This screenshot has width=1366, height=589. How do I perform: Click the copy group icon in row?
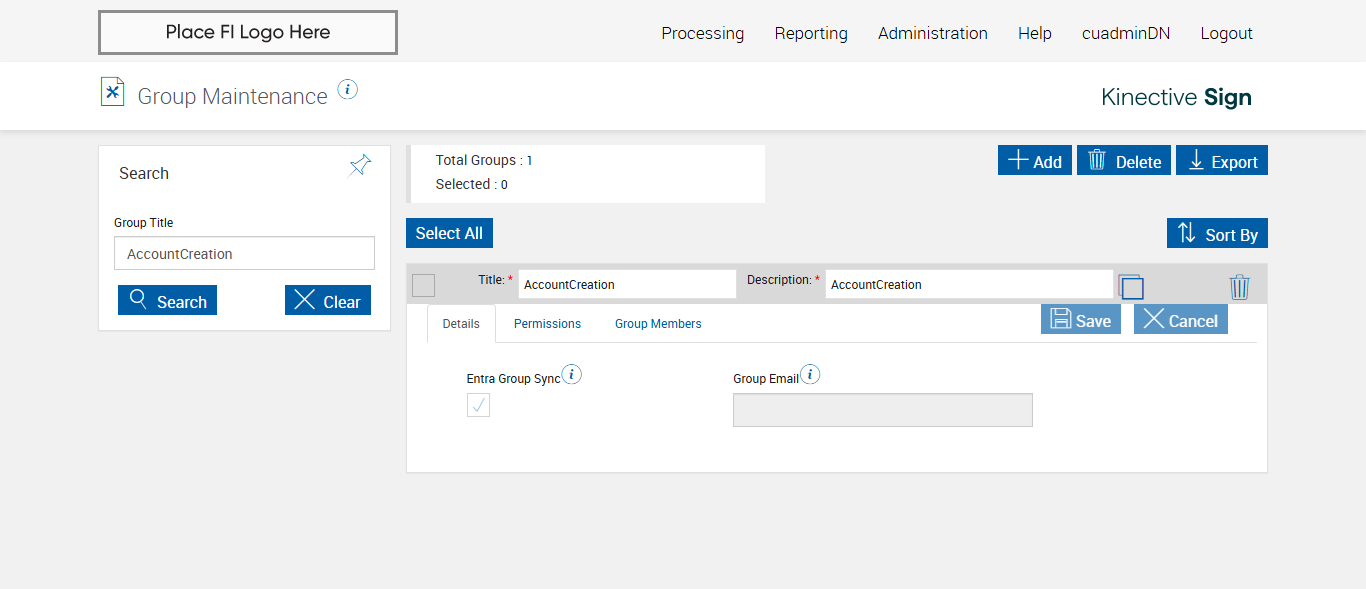click(x=1131, y=287)
